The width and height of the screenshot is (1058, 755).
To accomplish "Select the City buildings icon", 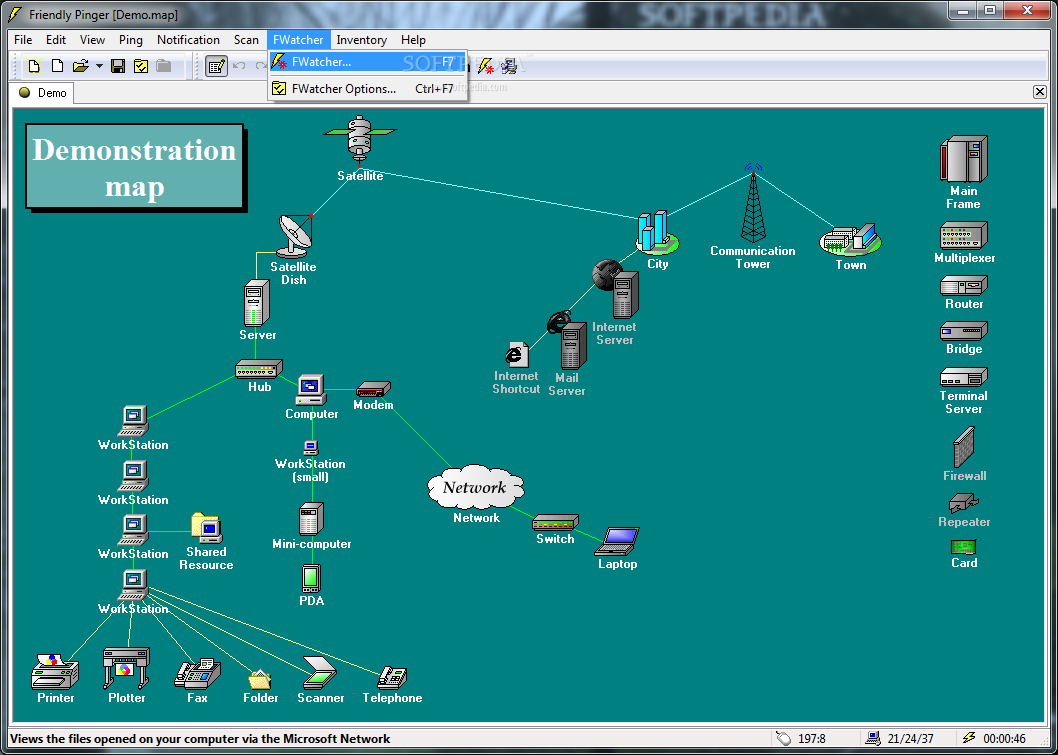I will pyautogui.click(x=657, y=231).
